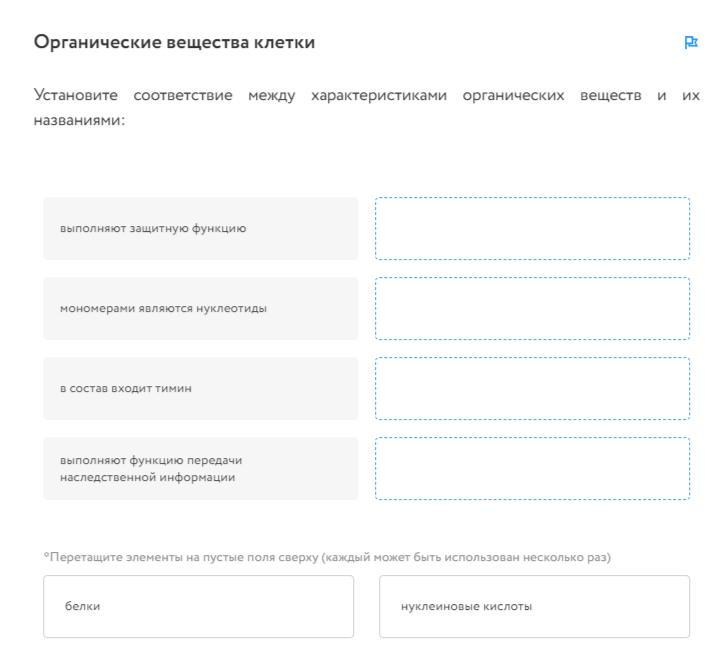Click the flag icon beside the title
Image resolution: width=726 pixels, height=667 pixels.
(x=690, y=43)
